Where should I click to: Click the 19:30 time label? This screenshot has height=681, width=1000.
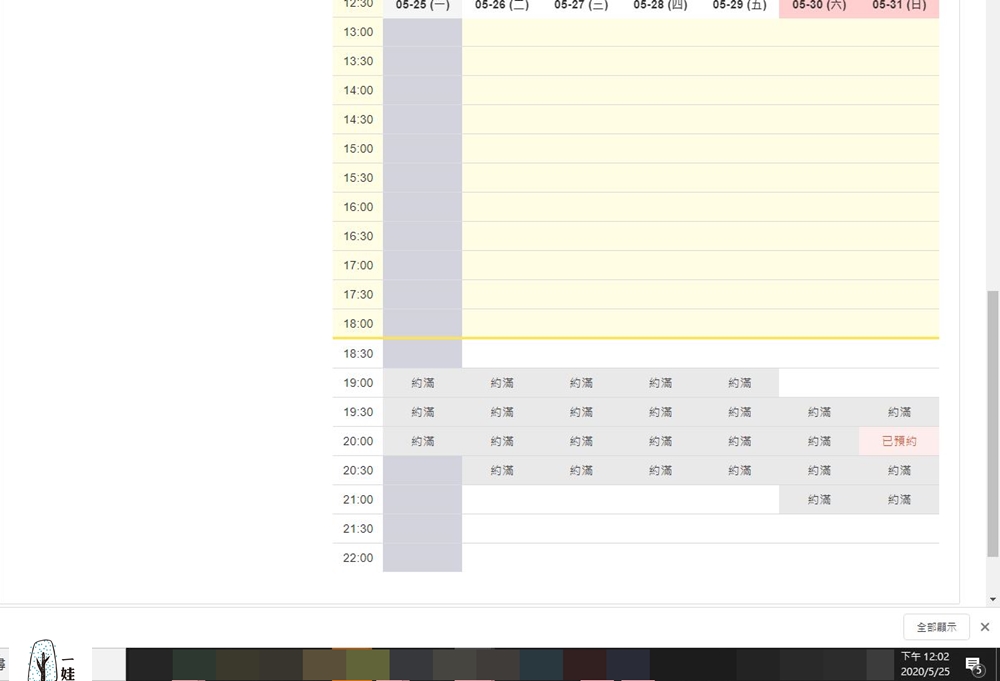point(358,412)
